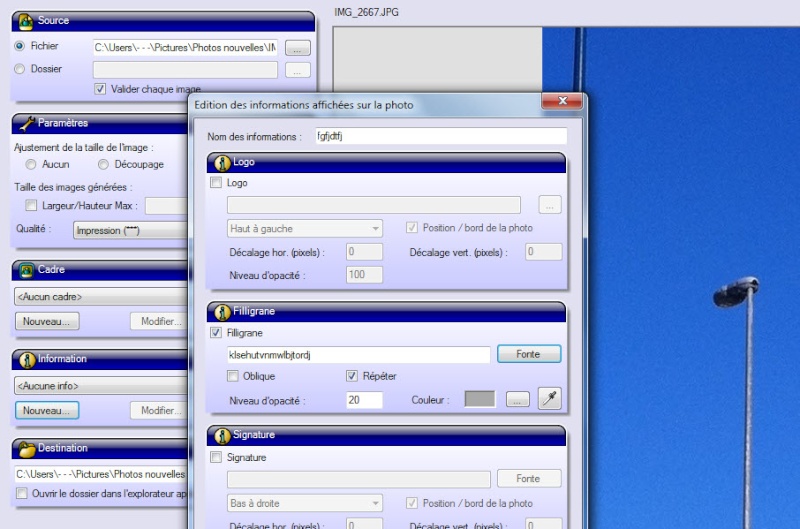Screen dimensions: 800x529
Task: Open Fonte settings for Filligrane
Action: coord(529,354)
